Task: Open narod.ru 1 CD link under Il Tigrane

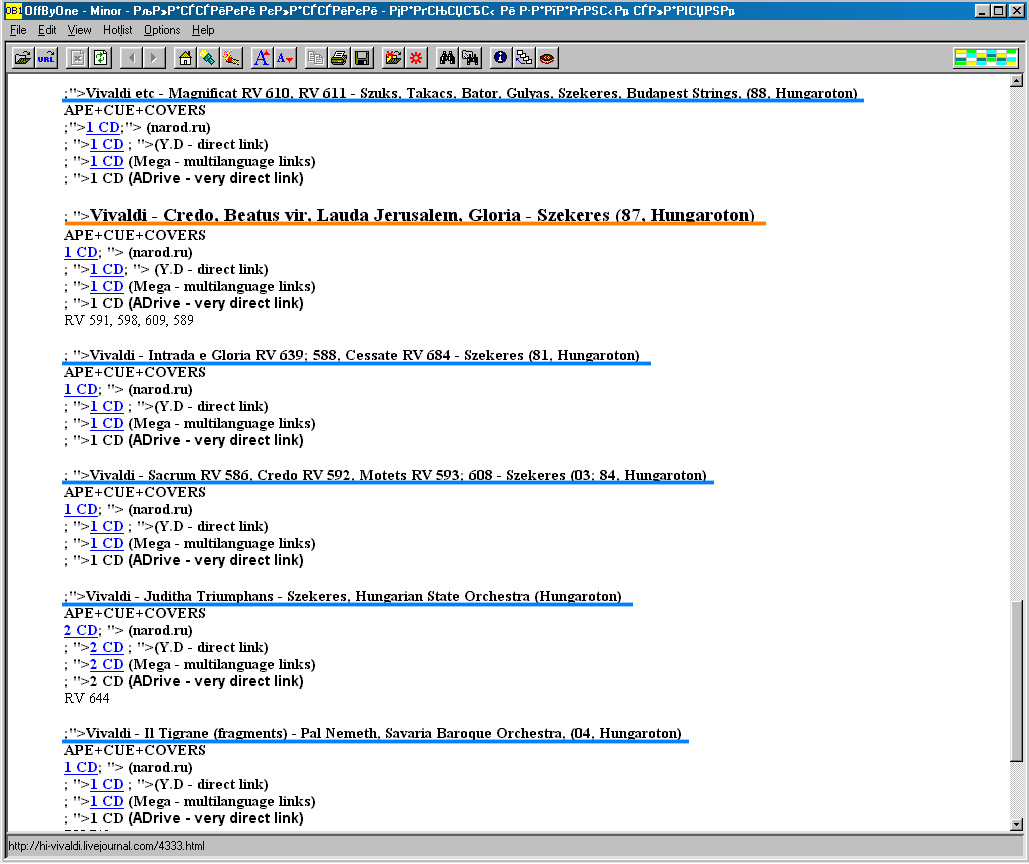Action: click(x=81, y=768)
